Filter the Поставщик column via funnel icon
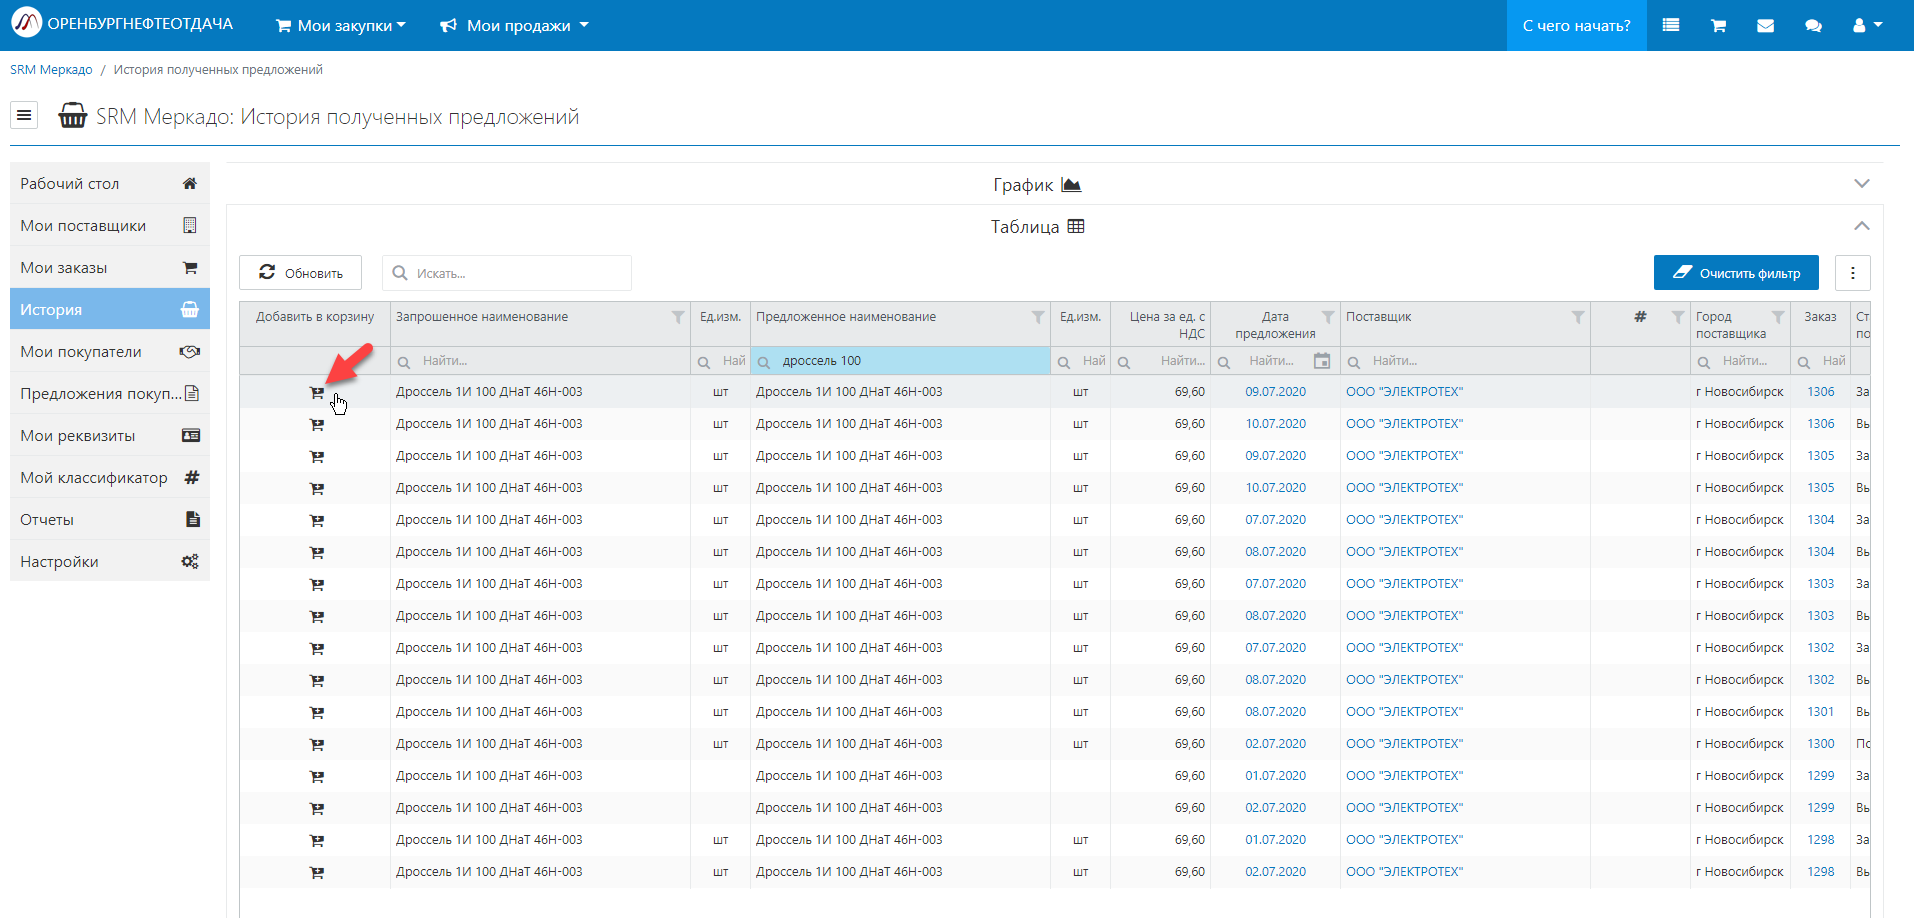The image size is (1914, 918). coord(1577,317)
